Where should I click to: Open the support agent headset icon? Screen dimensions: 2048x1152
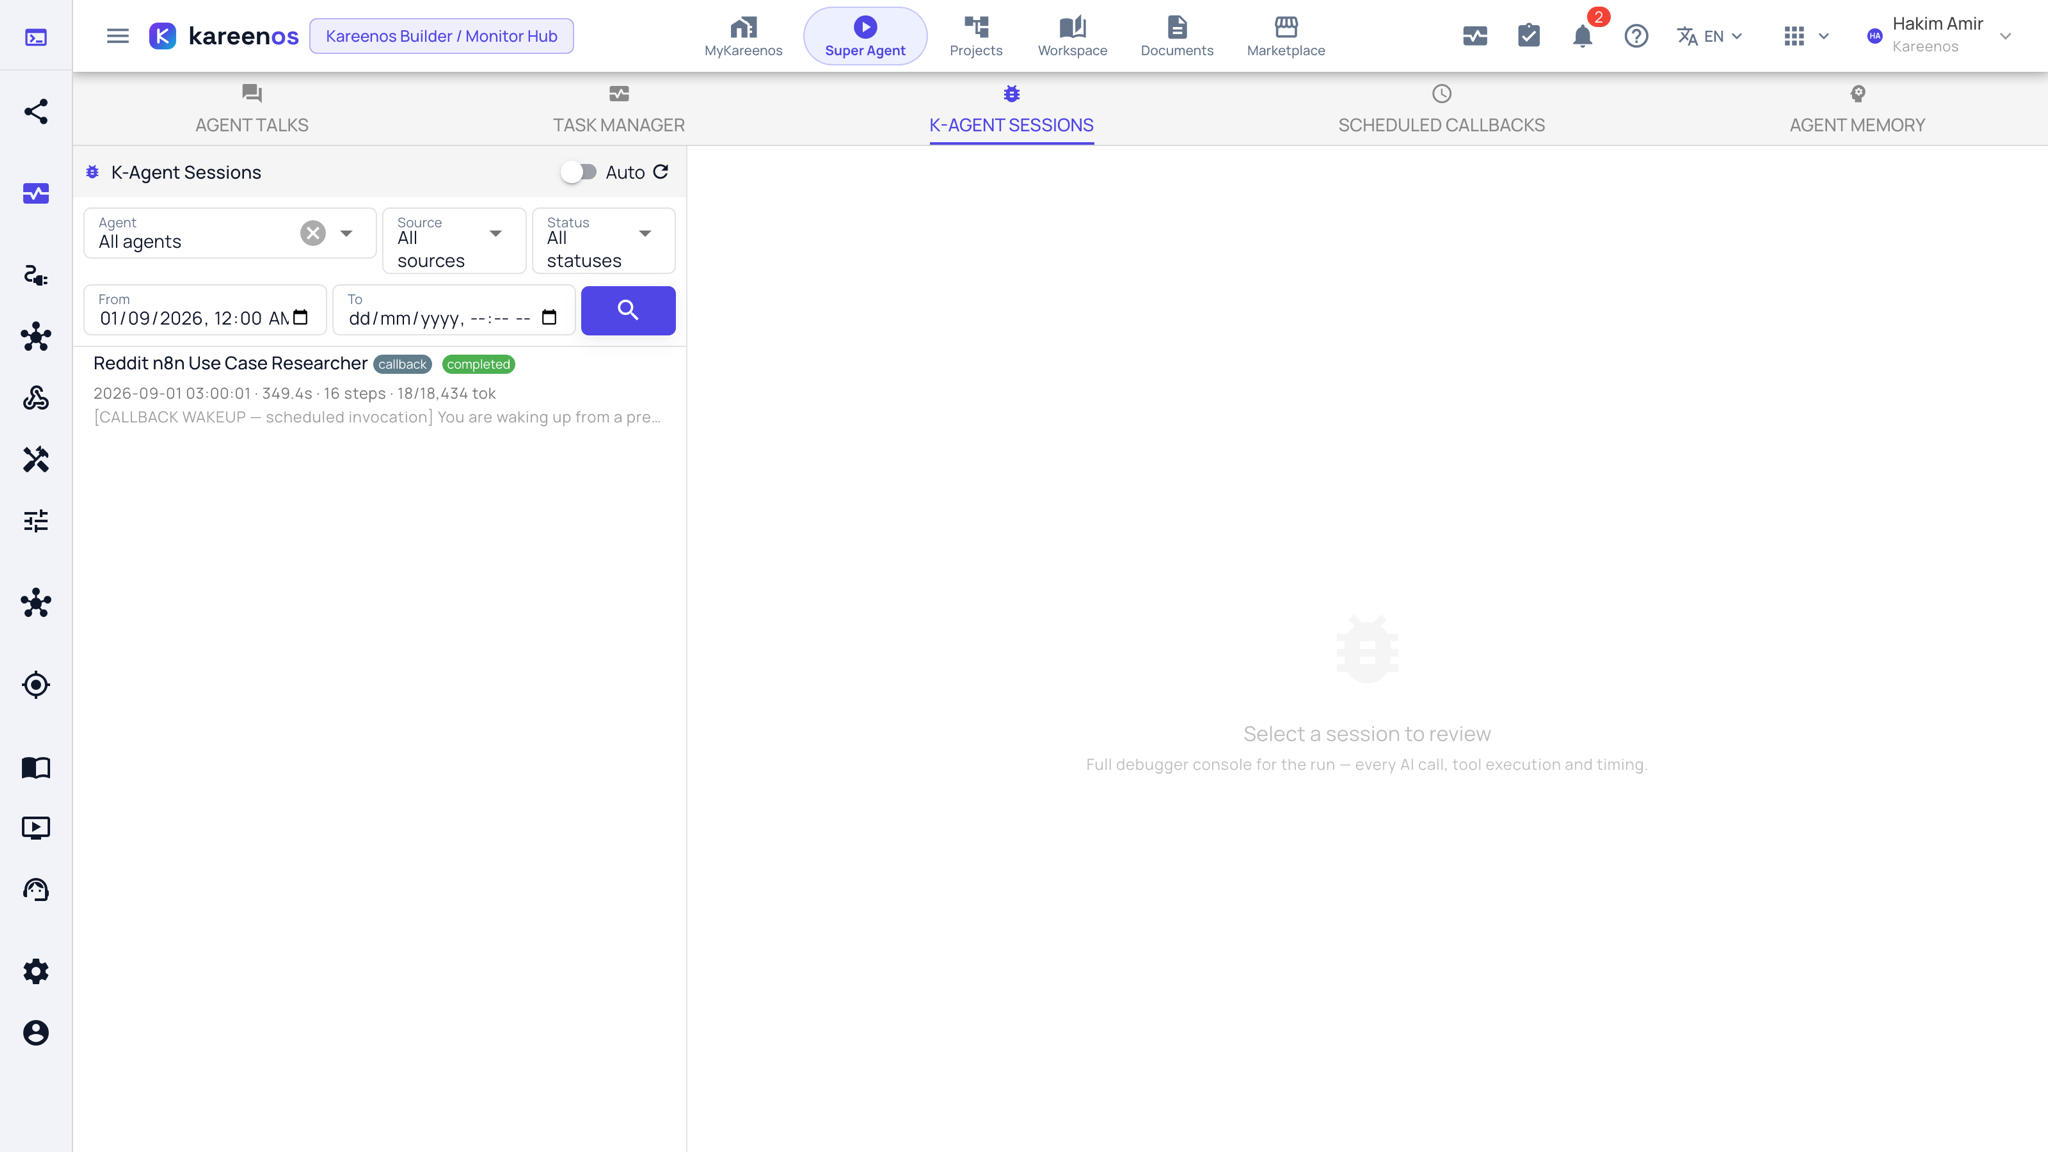(x=36, y=890)
